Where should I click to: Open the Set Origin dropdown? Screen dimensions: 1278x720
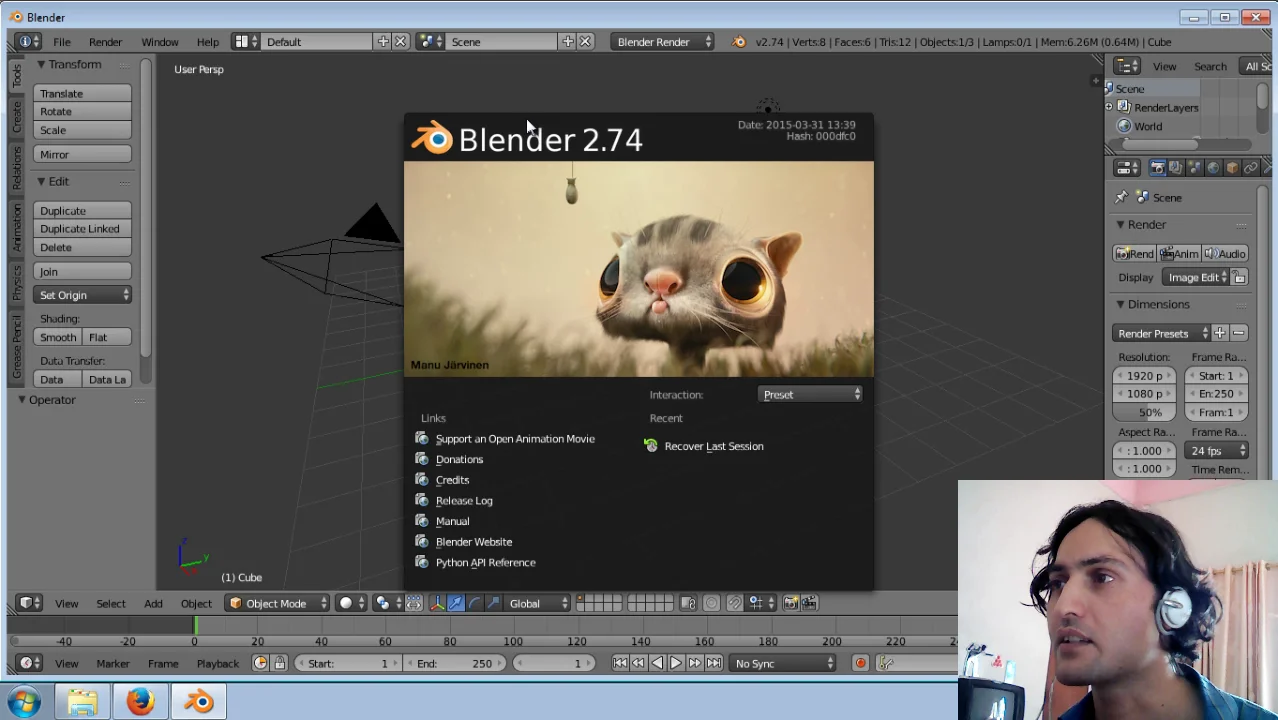(x=83, y=295)
